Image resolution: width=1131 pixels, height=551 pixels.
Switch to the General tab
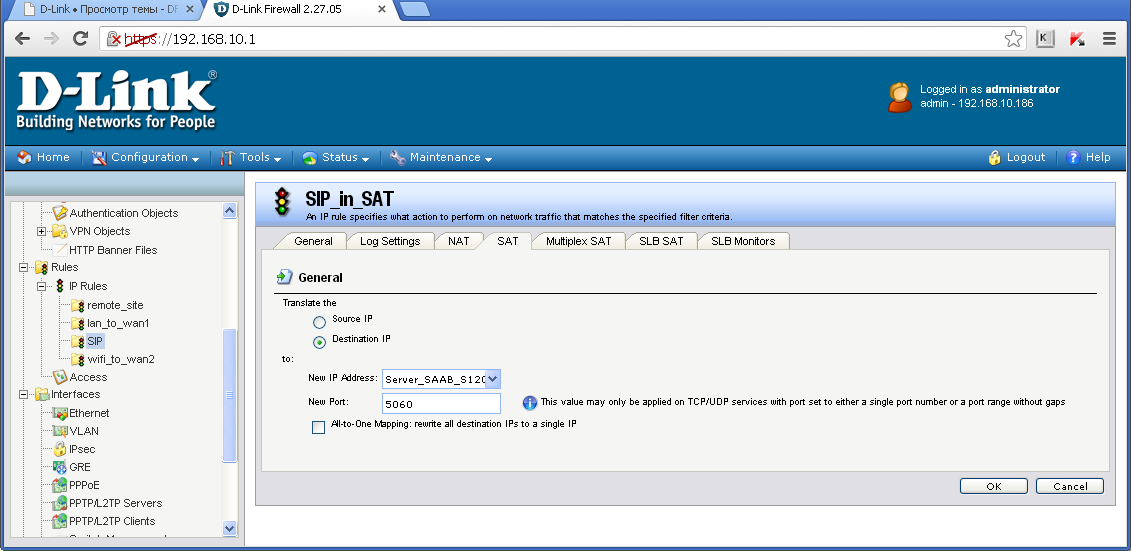tap(313, 241)
